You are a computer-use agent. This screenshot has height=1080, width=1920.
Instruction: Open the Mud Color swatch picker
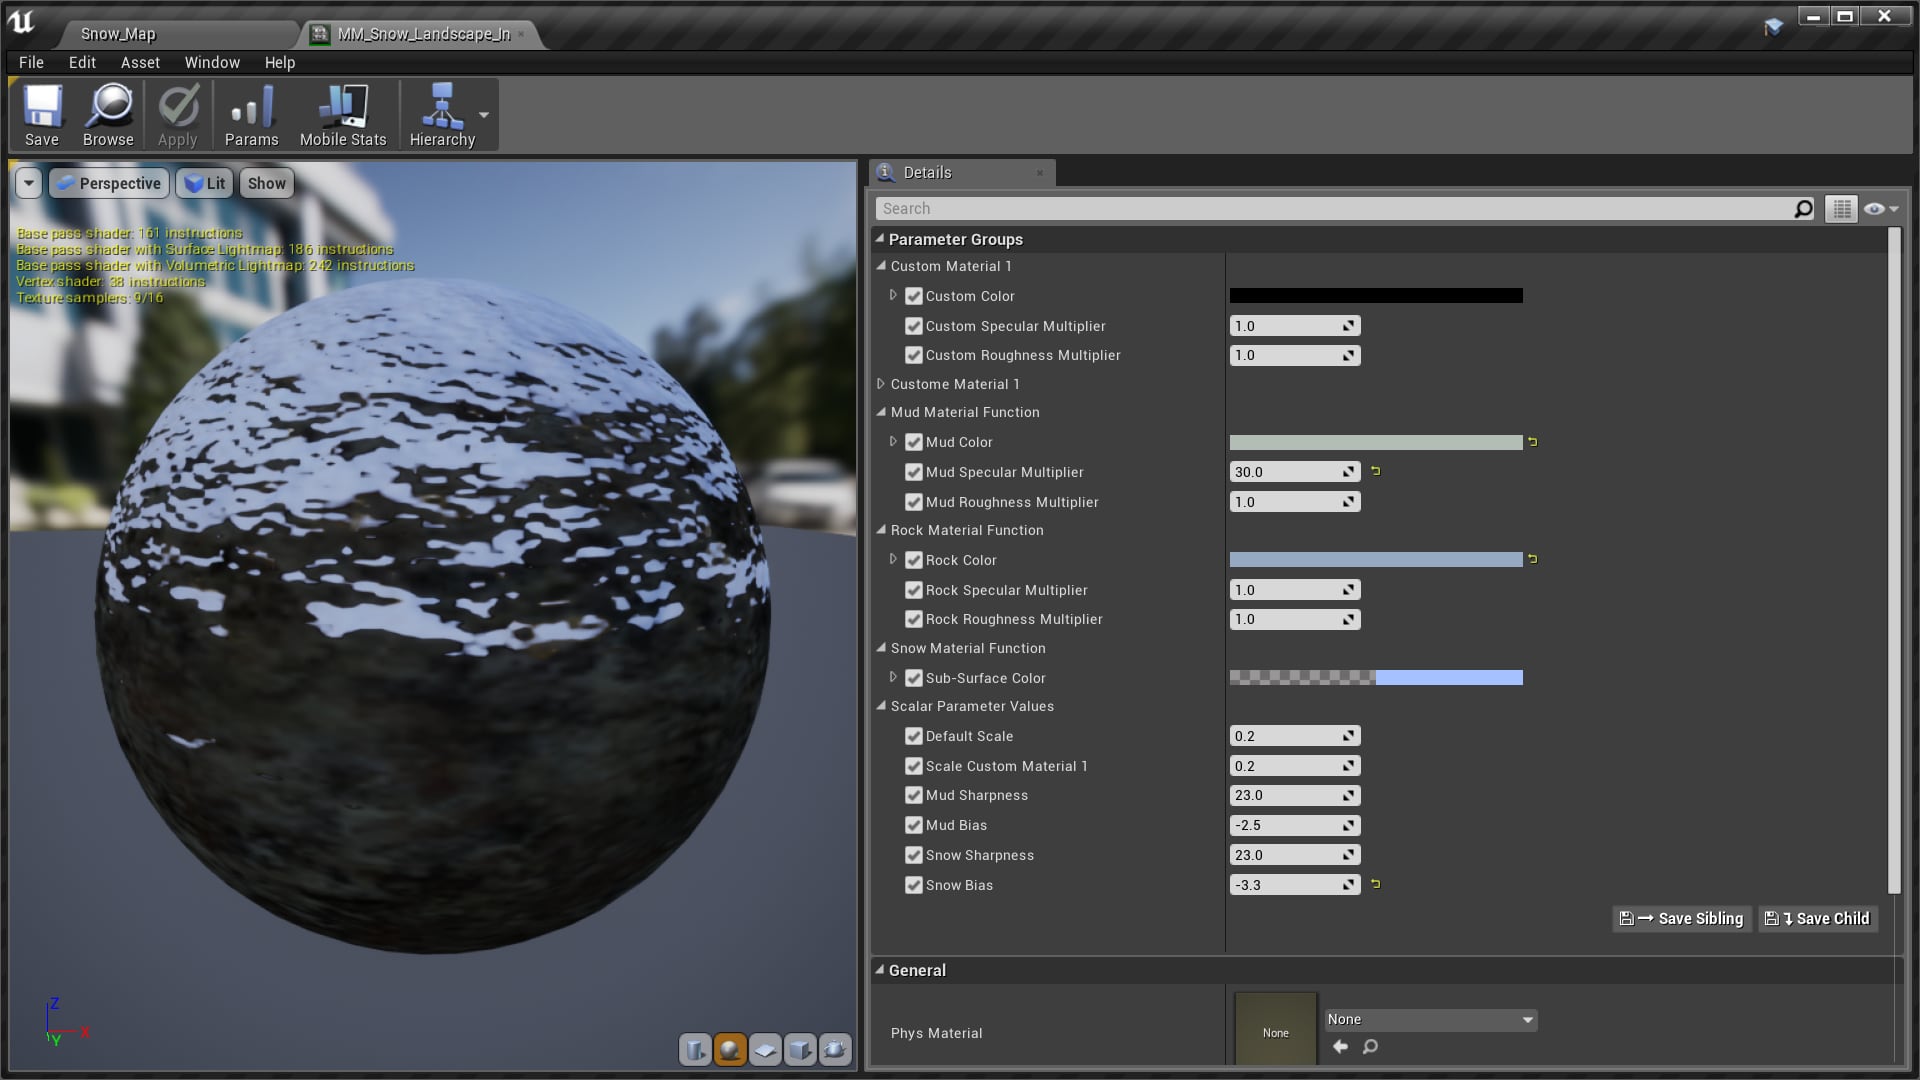(1376, 442)
